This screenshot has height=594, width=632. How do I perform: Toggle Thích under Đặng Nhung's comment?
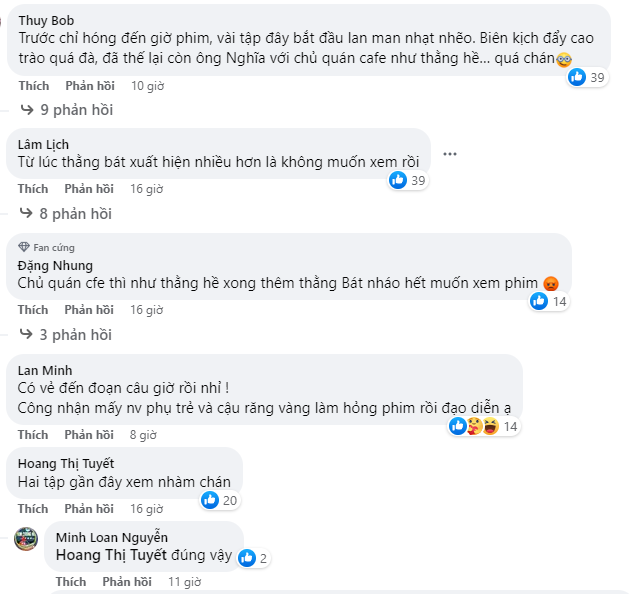(33, 309)
